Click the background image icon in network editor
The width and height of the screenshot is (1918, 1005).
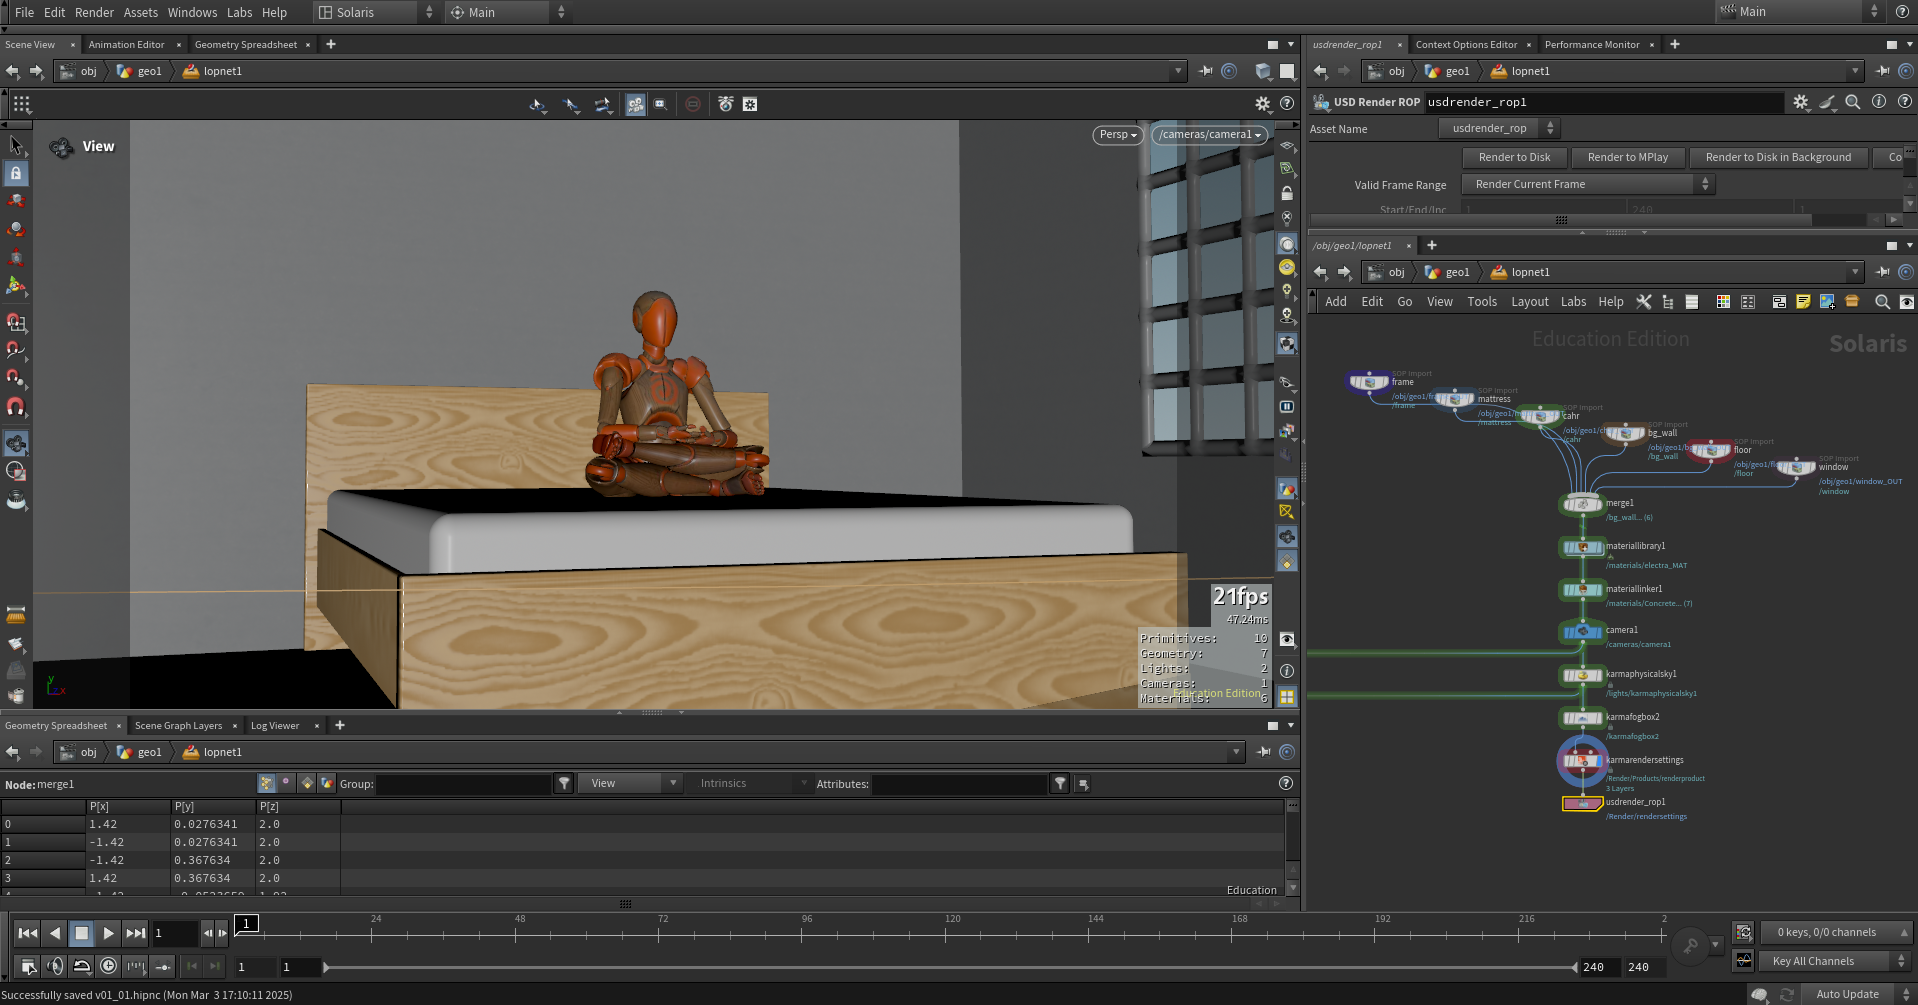(x=1827, y=302)
